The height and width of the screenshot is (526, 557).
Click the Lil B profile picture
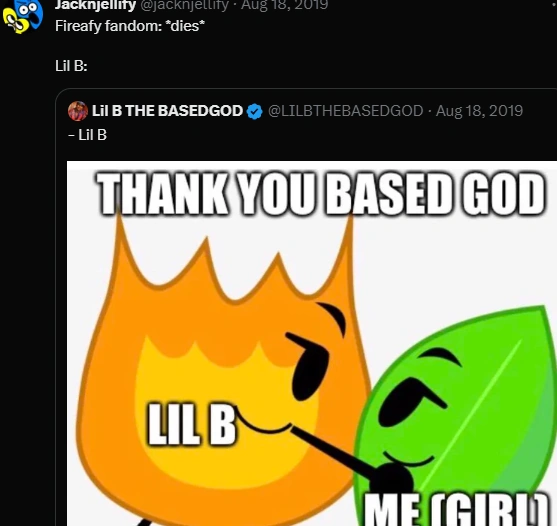pos(78,111)
